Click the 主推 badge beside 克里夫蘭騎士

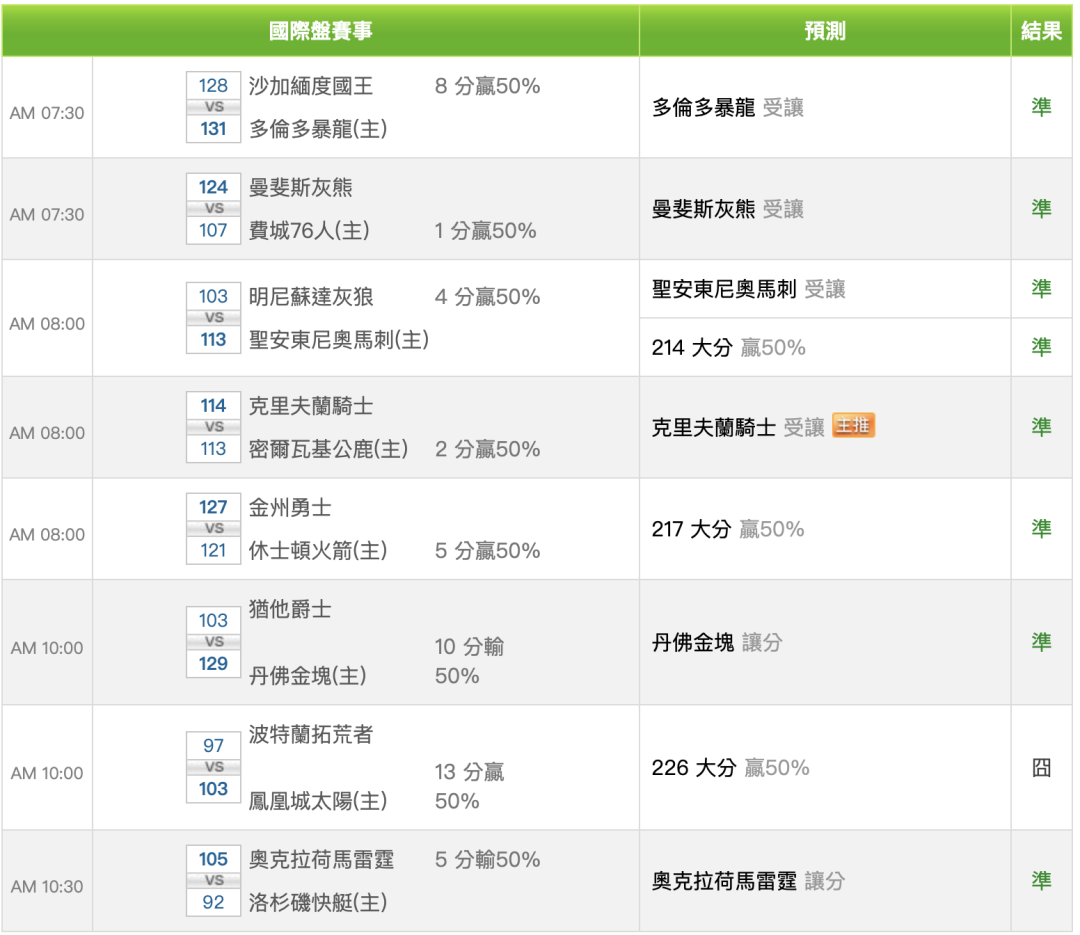coord(853,426)
